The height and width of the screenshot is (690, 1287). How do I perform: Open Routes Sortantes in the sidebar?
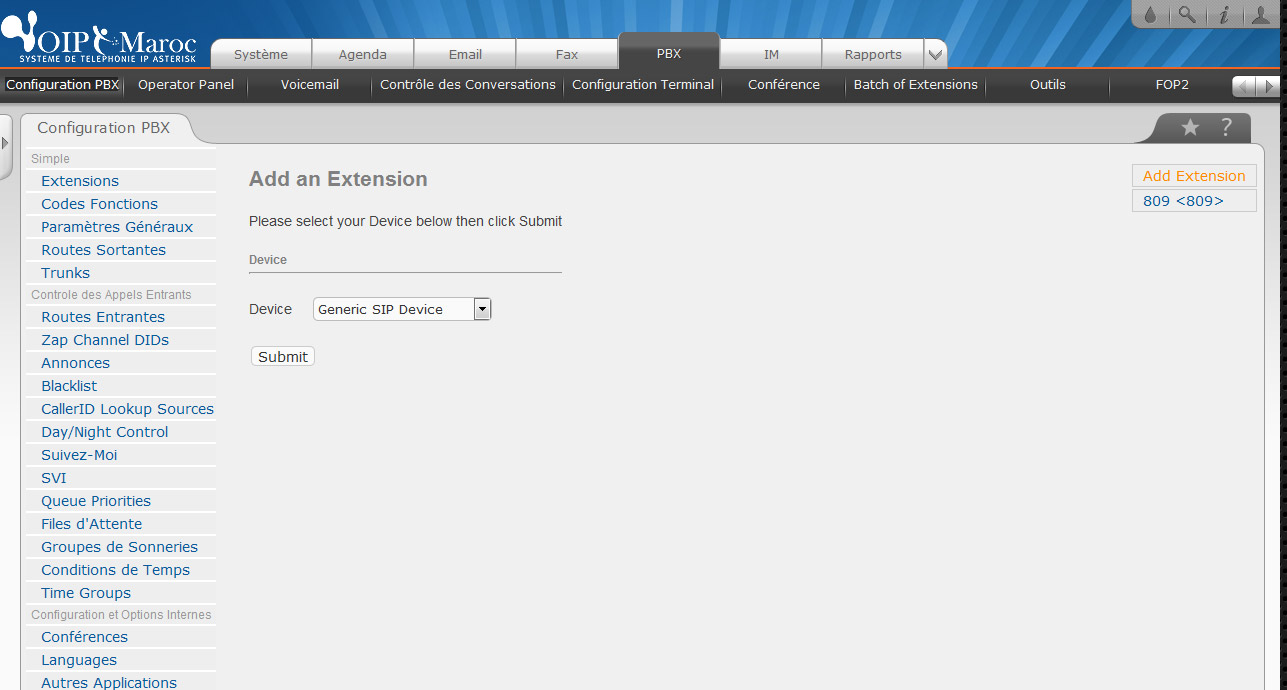click(x=103, y=250)
